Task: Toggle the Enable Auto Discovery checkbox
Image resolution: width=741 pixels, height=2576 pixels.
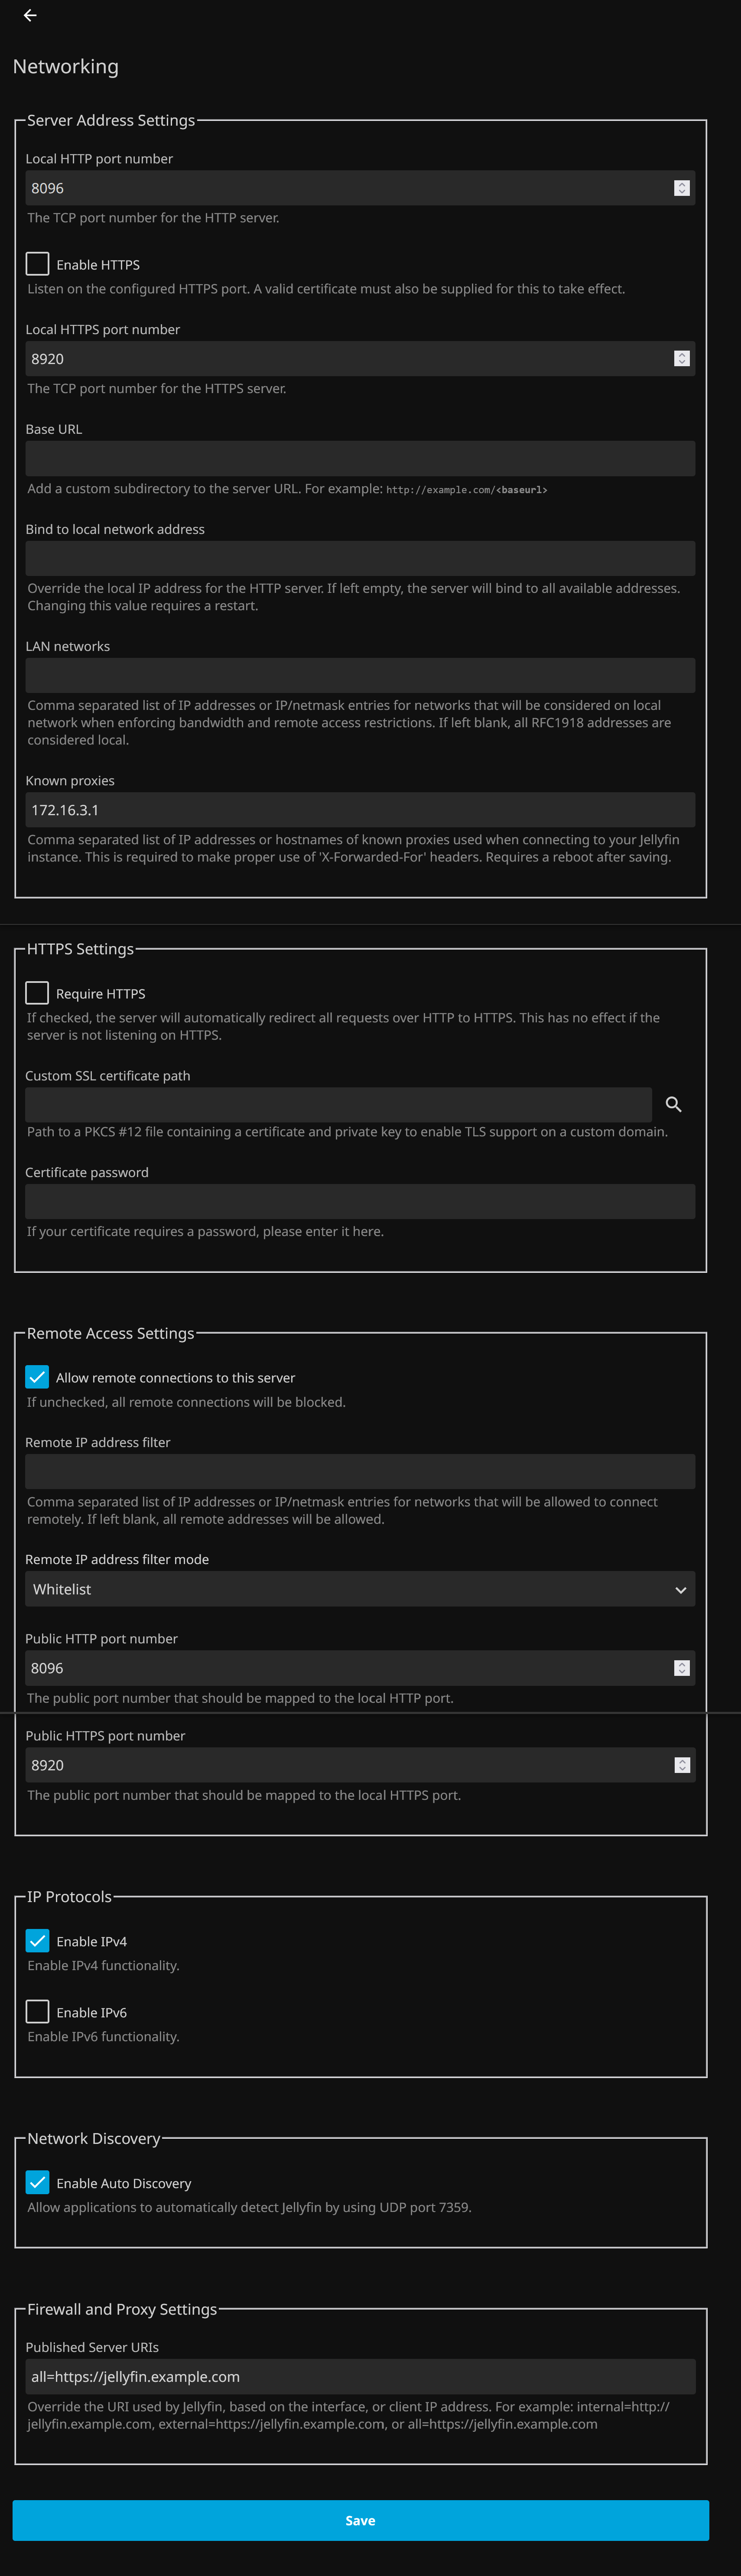Action: [x=37, y=2183]
